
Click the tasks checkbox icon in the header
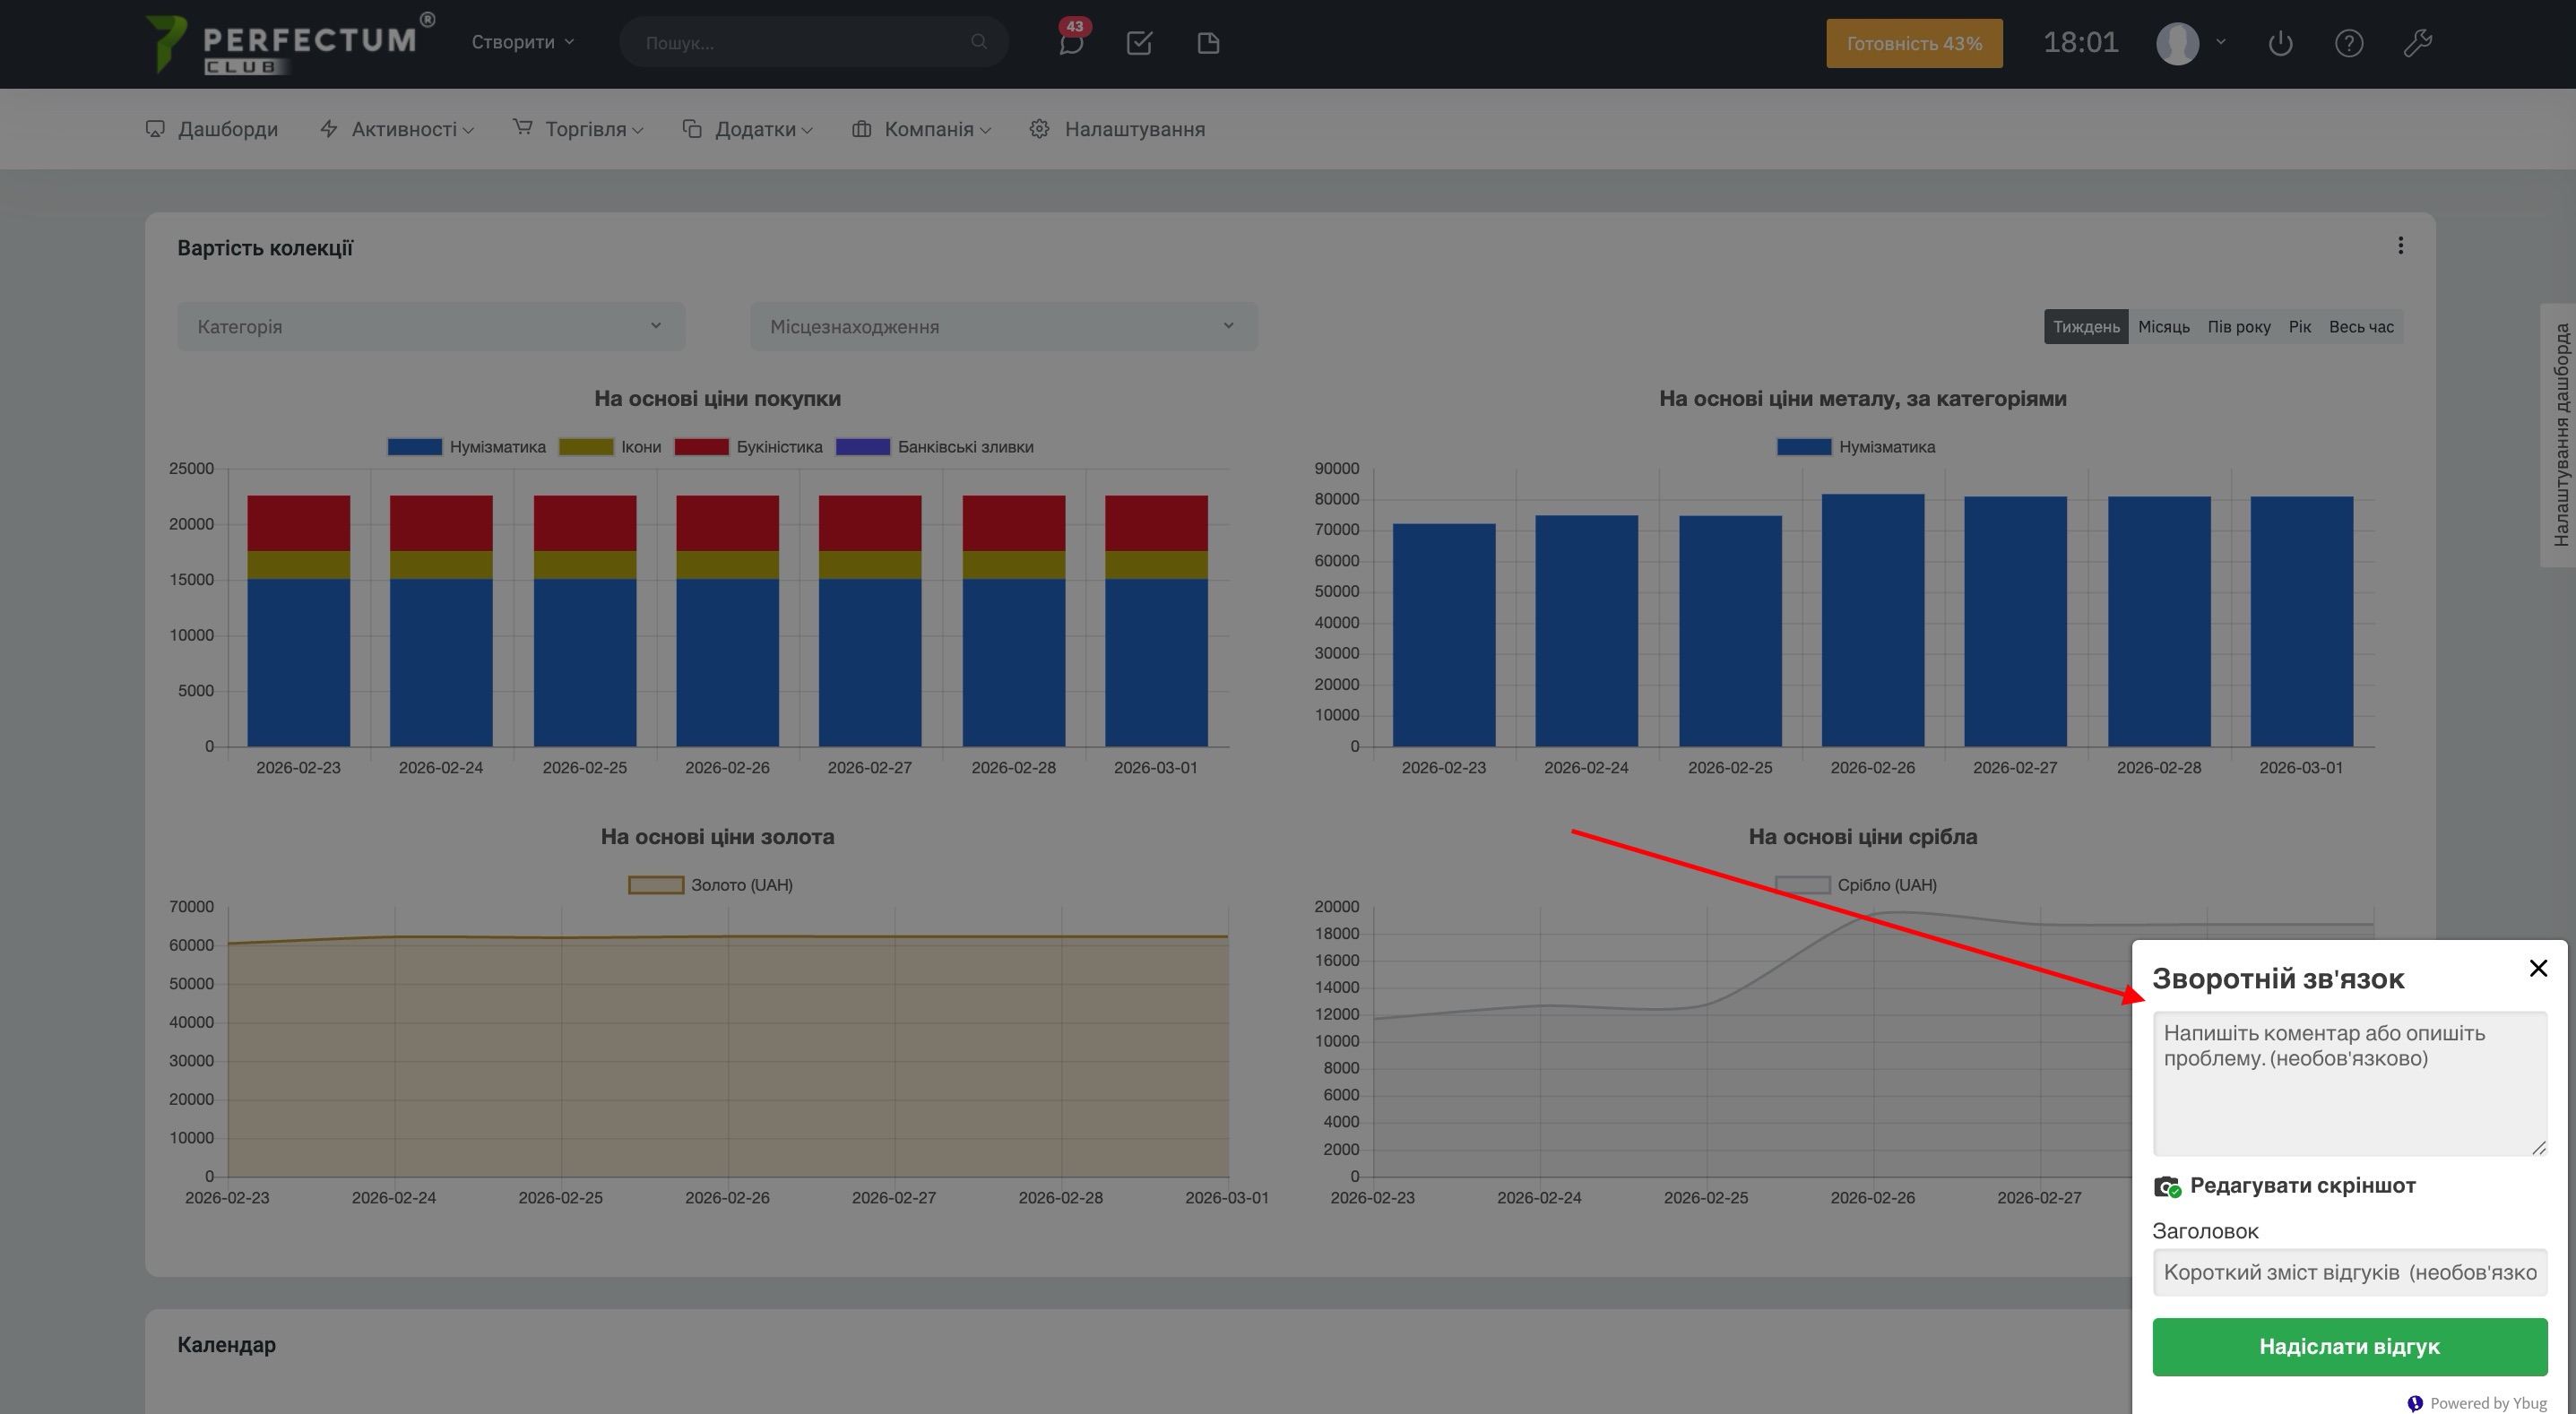1139,43
